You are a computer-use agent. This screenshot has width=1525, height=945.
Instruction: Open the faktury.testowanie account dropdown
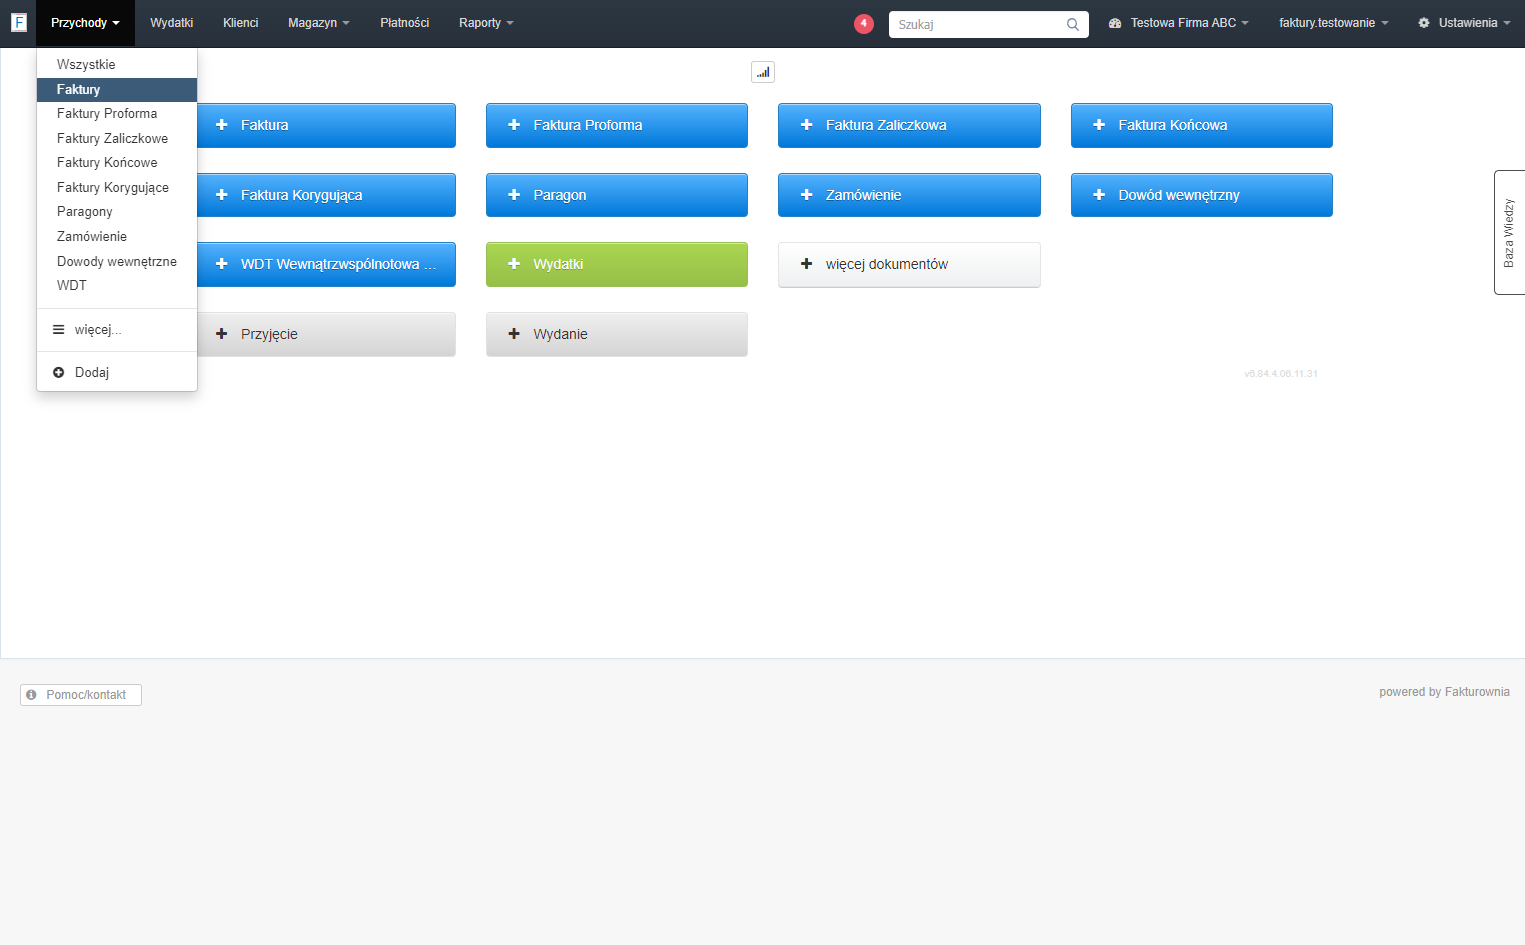point(1334,23)
